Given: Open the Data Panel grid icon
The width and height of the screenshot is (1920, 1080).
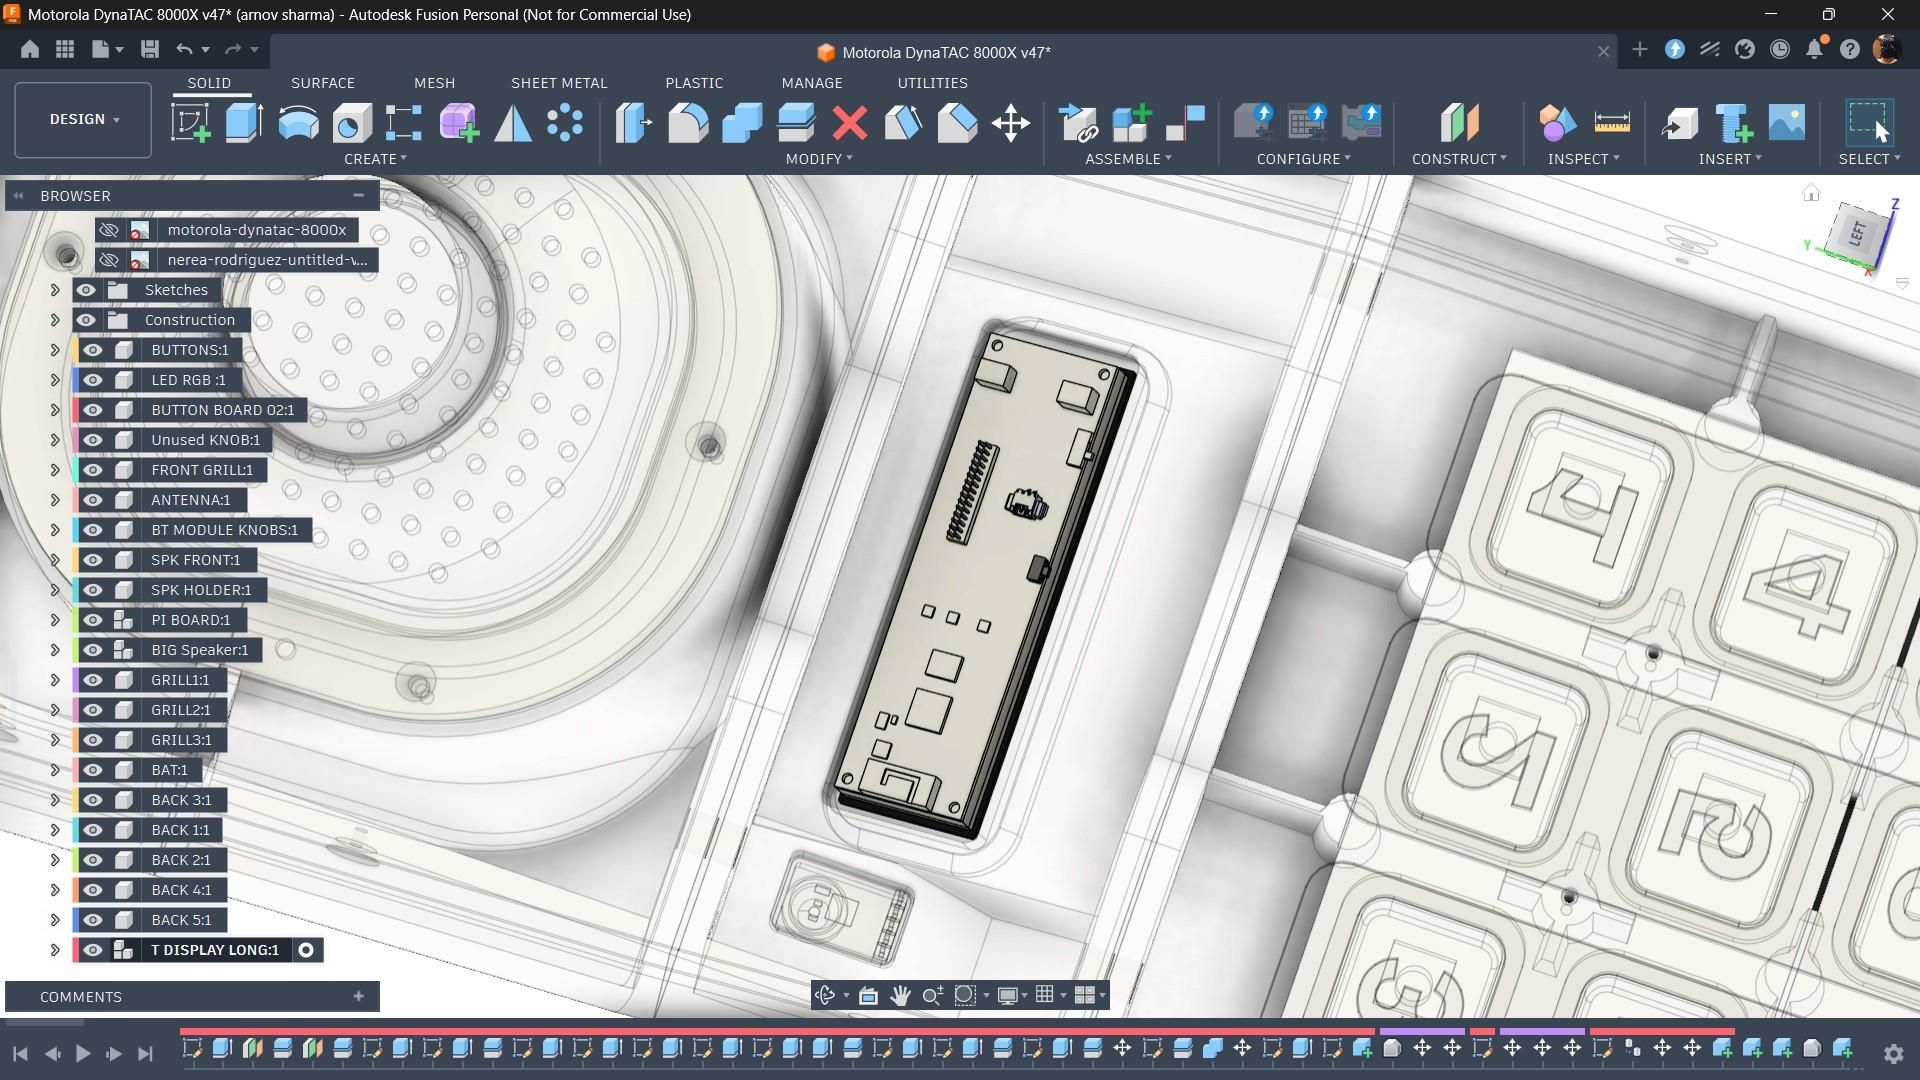Looking at the screenshot, I should click(65, 49).
